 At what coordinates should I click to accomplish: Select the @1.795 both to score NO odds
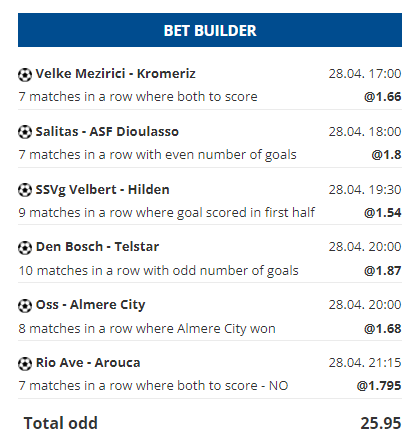point(379,386)
